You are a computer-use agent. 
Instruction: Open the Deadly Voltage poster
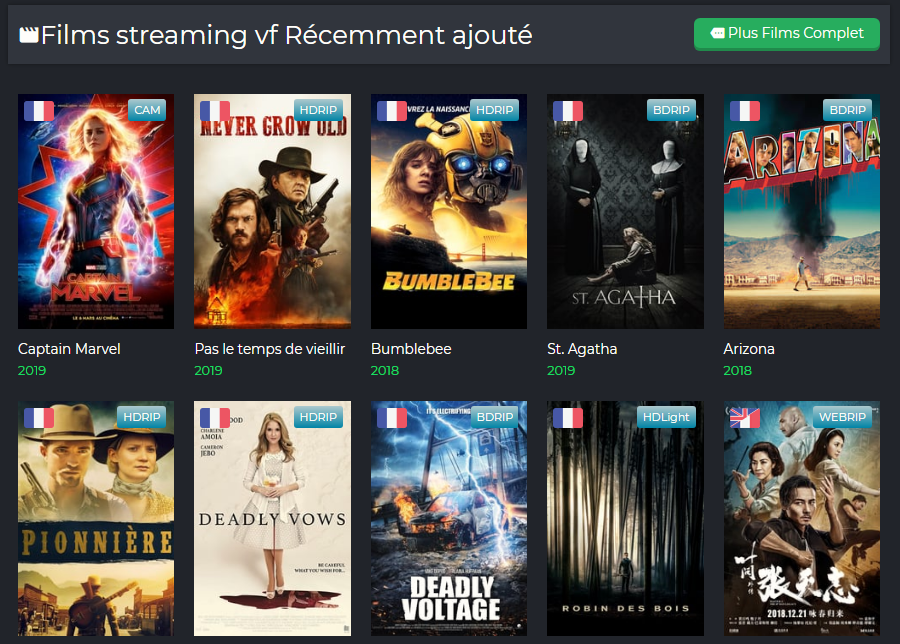coord(449,518)
